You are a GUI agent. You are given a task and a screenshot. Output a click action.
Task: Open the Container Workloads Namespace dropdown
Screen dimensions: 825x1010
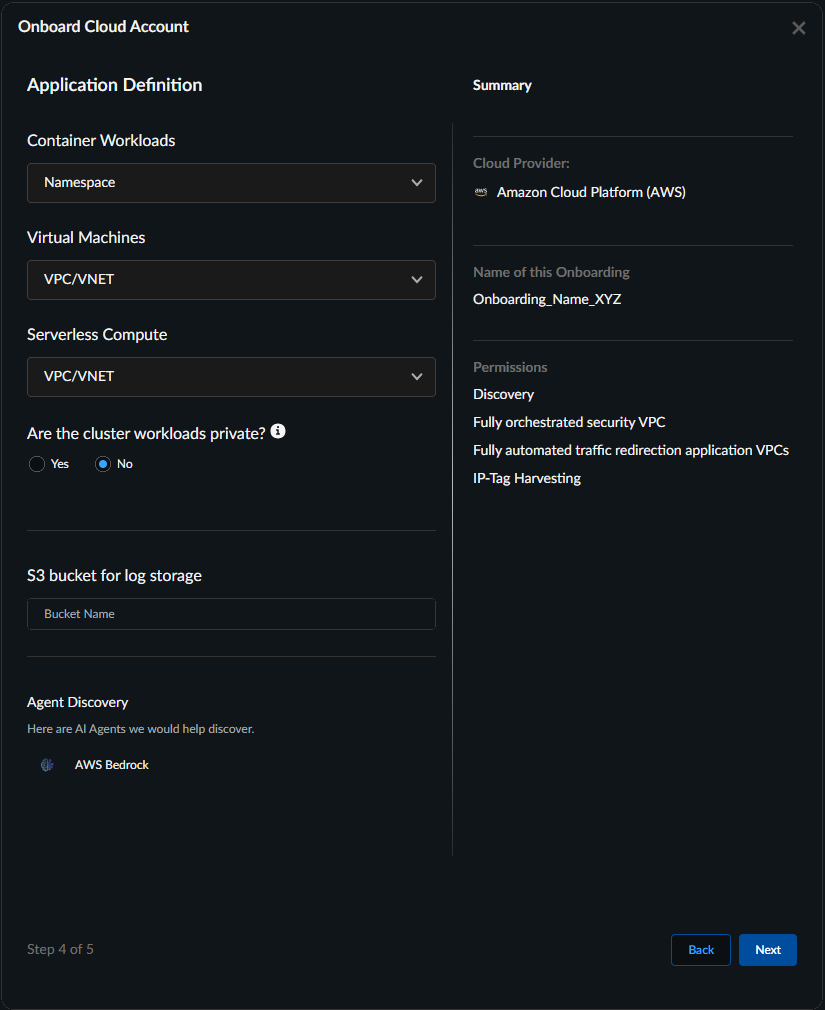(230, 183)
